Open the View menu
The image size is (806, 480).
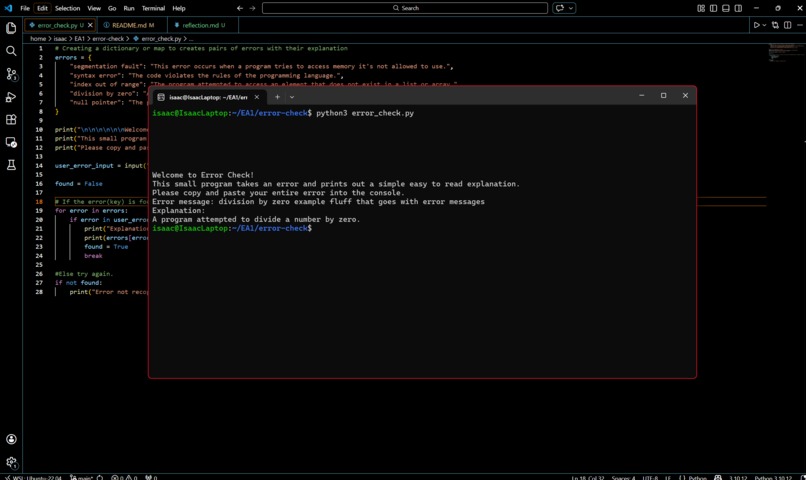[x=94, y=8]
